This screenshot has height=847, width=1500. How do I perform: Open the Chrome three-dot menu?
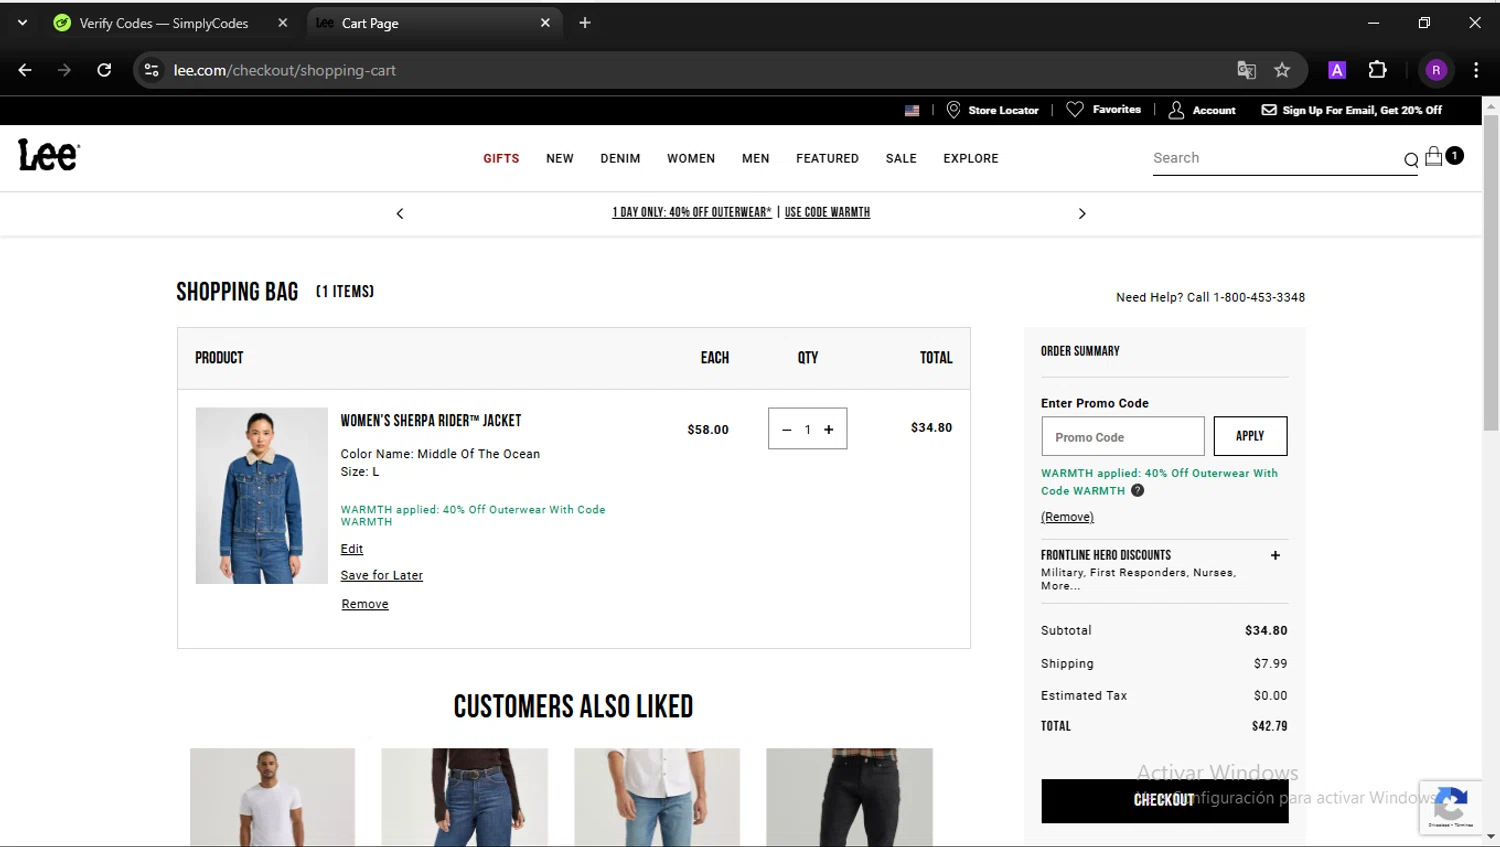(1476, 70)
